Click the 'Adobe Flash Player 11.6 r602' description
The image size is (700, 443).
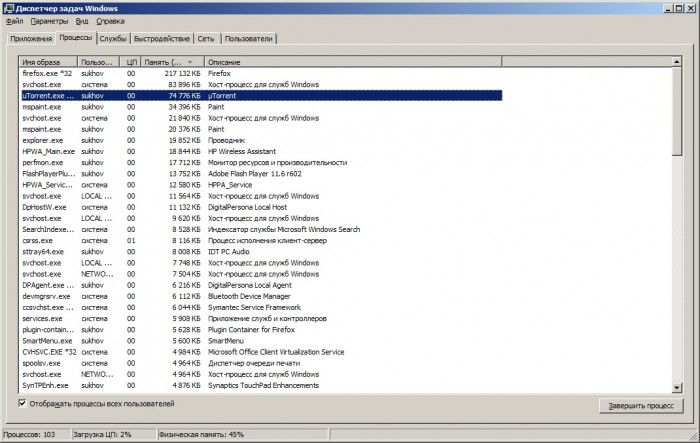254,174
